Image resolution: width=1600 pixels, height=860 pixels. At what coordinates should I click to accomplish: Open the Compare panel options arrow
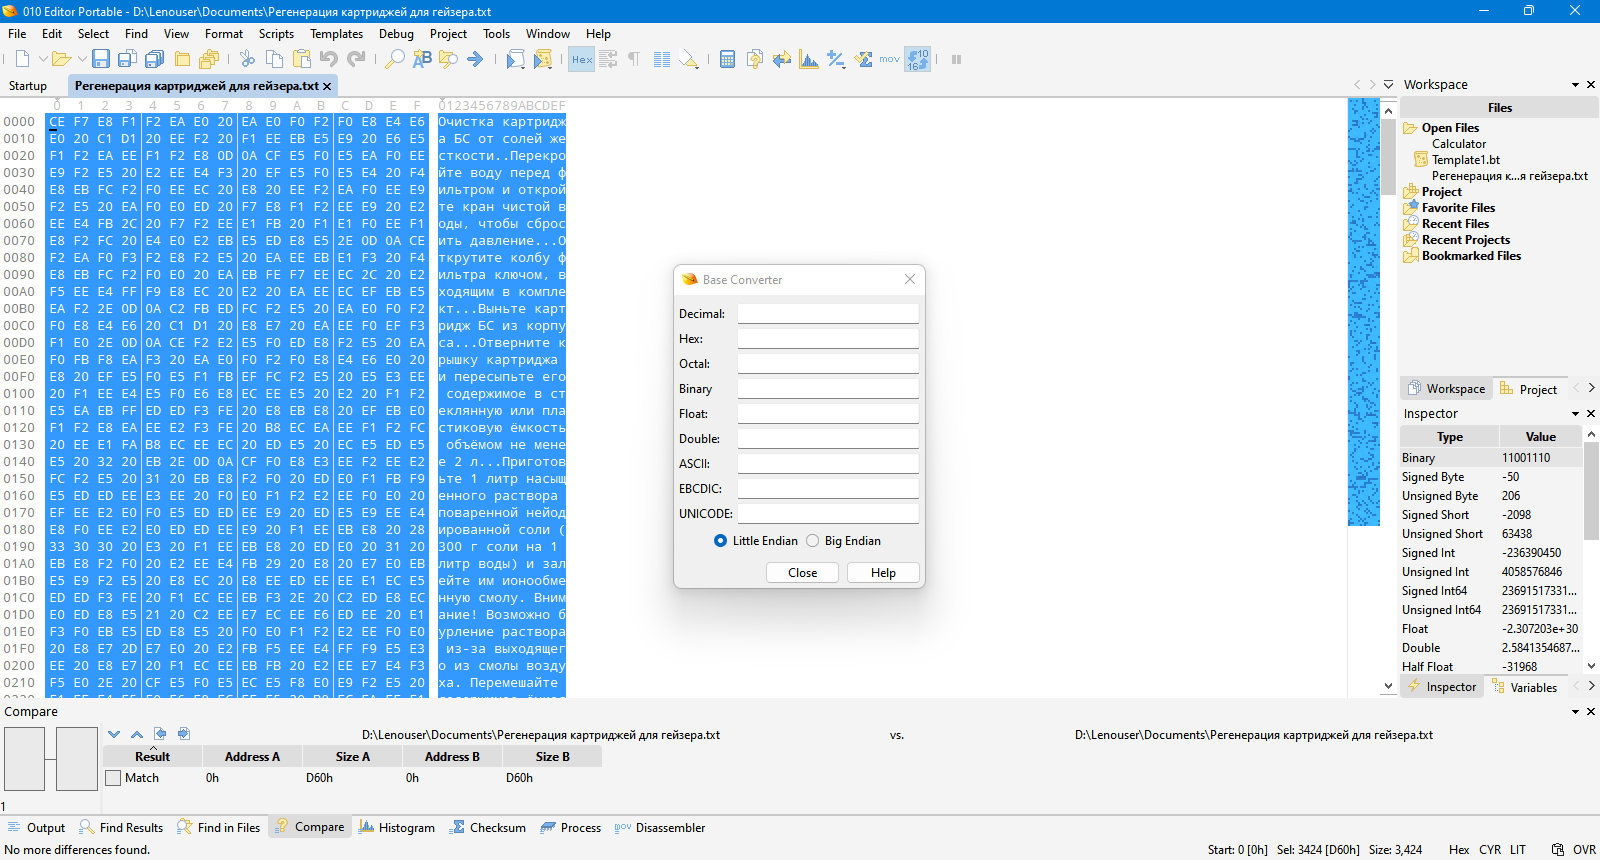[1575, 712]
